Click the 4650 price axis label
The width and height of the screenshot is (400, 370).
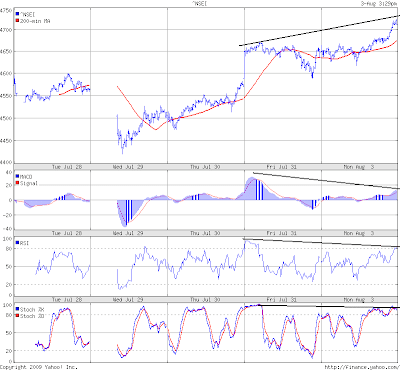[6, 52]
